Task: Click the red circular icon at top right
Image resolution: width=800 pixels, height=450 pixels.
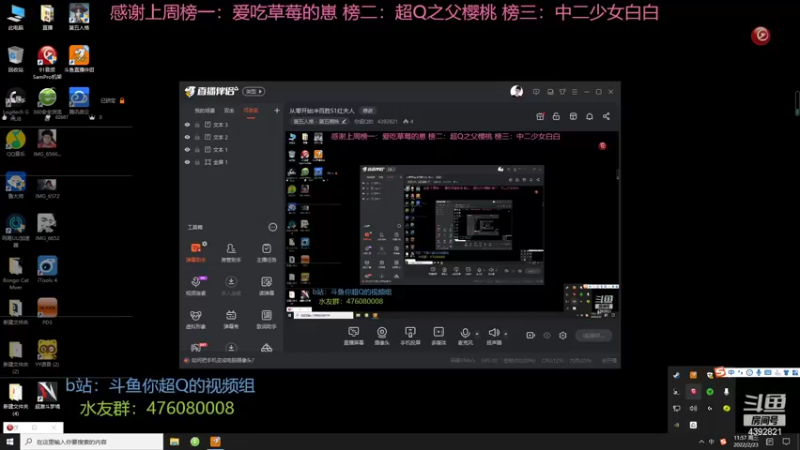Action: 760,35
